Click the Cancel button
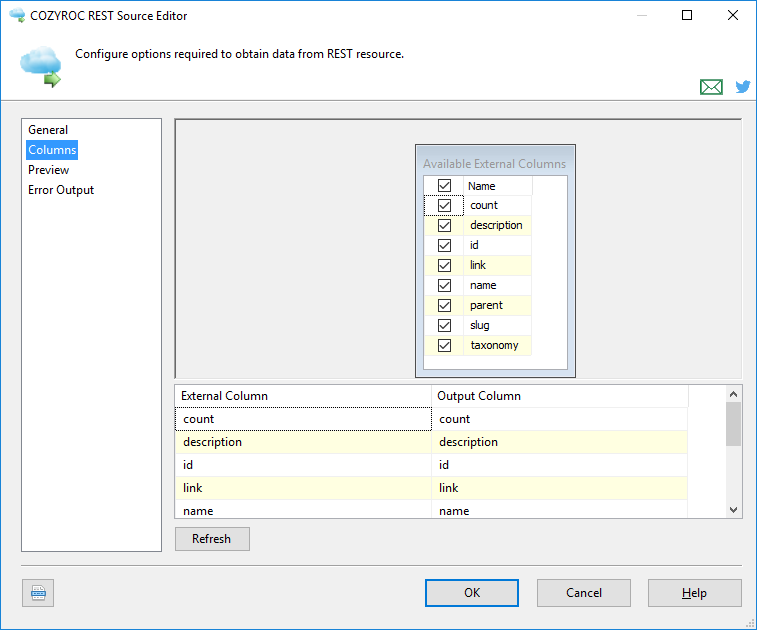Viewport: 757px width, 630px height. click(584, 593)
